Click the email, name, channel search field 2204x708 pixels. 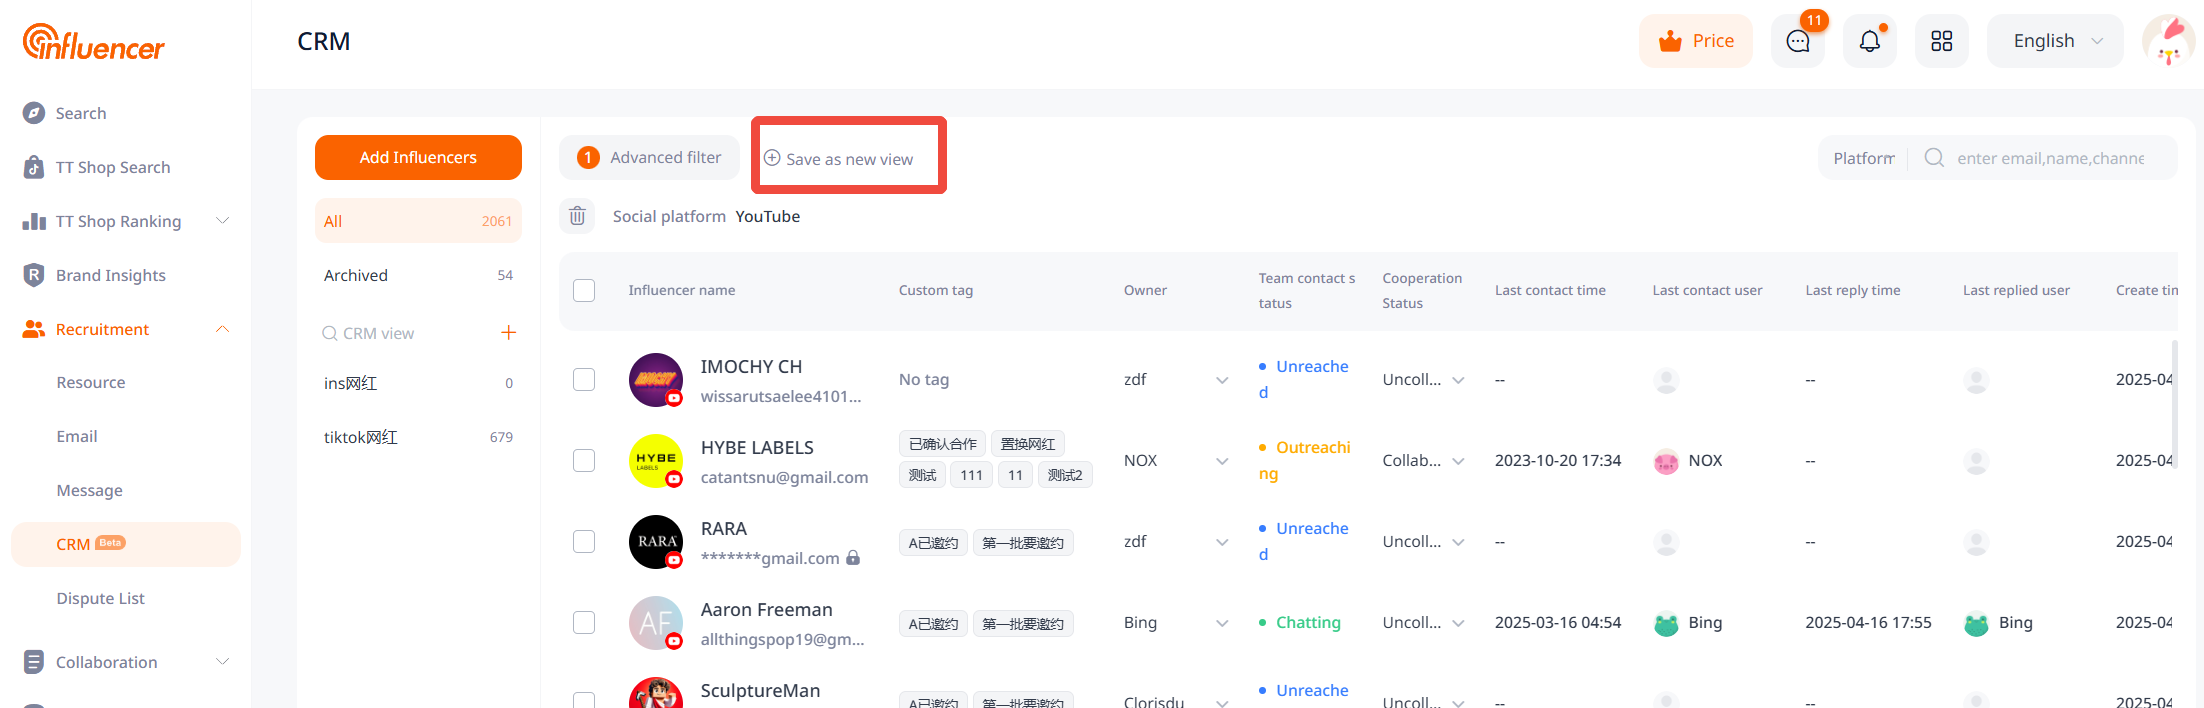[2050, 158]
